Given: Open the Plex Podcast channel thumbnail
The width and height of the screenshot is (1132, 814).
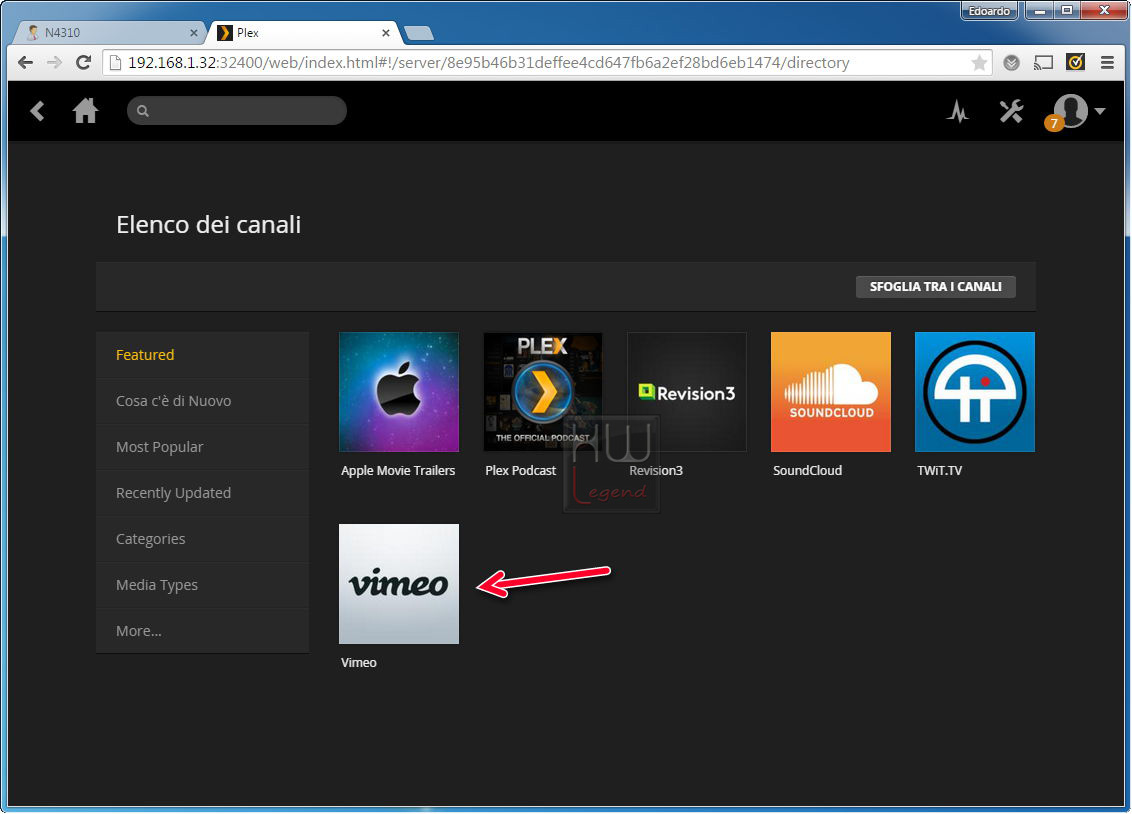Looking at the screenshot, I should pos(543,392).
